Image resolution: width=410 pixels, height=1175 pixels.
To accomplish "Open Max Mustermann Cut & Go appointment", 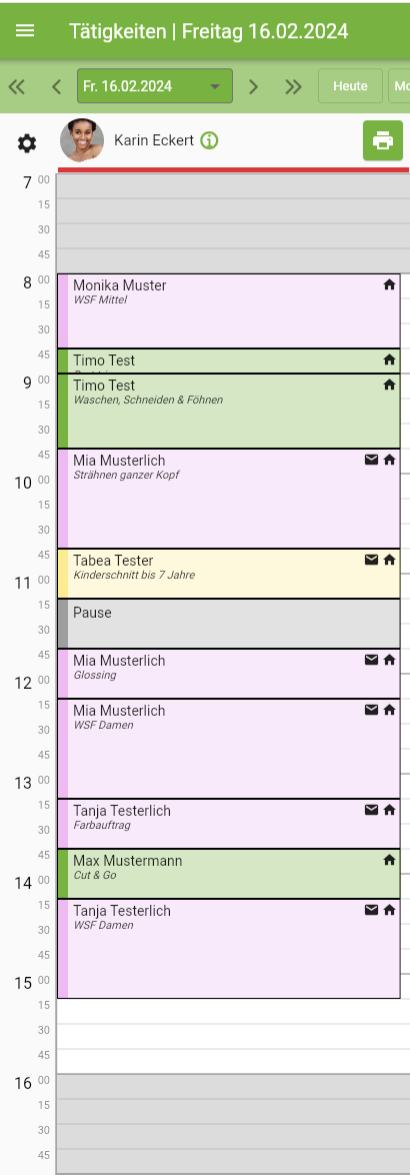I will point(229,874).
